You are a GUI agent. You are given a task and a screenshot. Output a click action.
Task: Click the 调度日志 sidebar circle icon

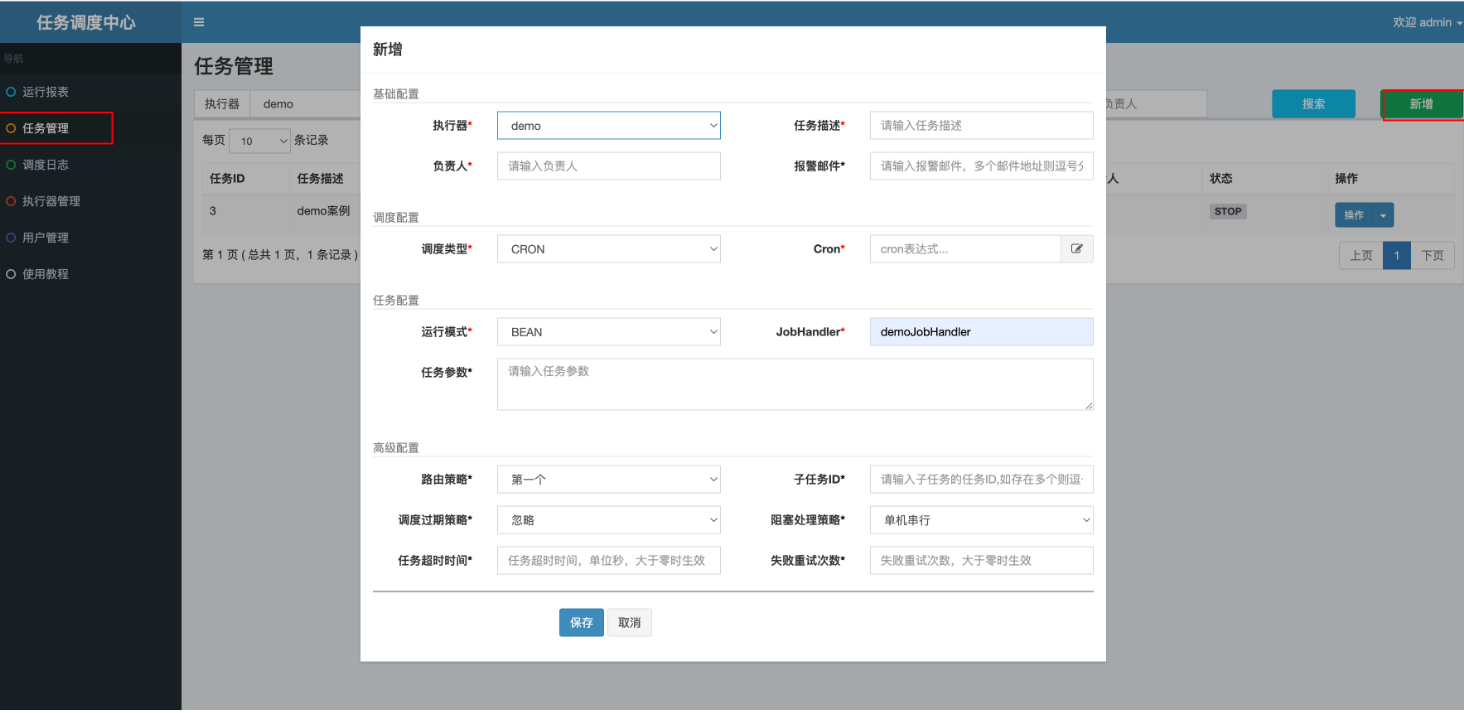[x=11, y=165]
